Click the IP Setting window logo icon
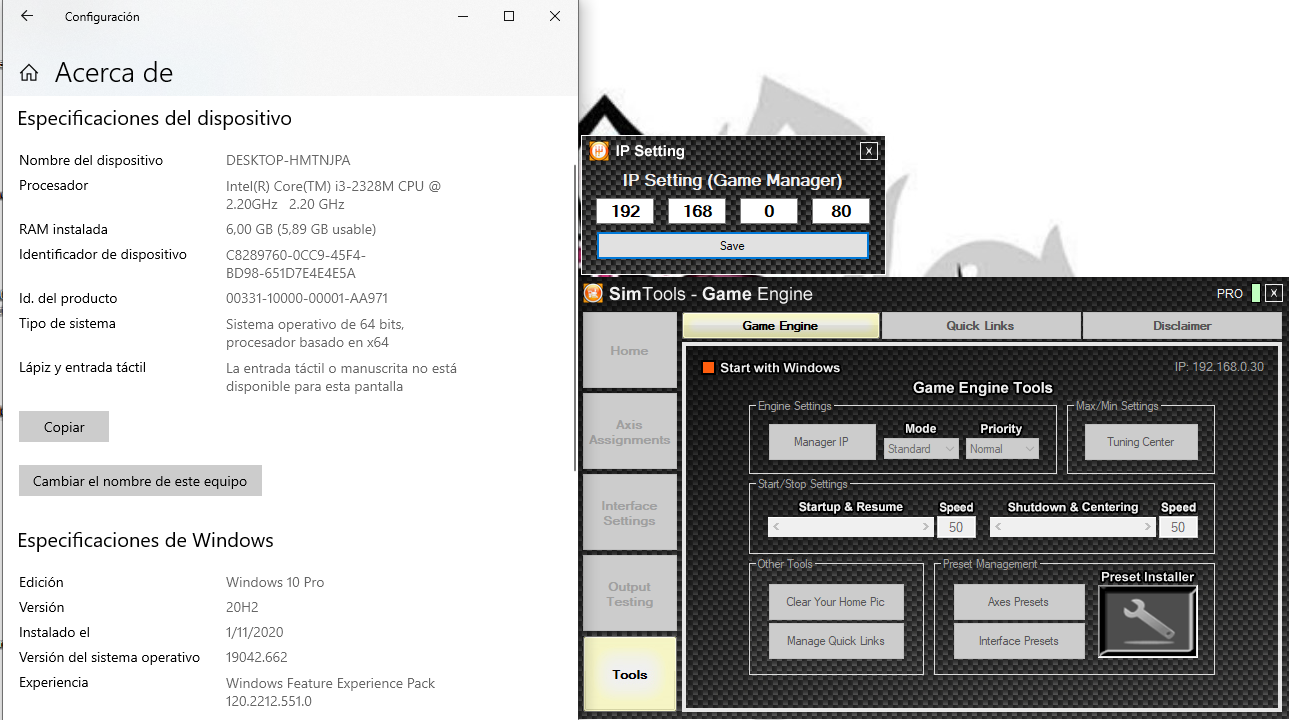Viewport: 1289px width, 720px height. (x=599, y=151)
